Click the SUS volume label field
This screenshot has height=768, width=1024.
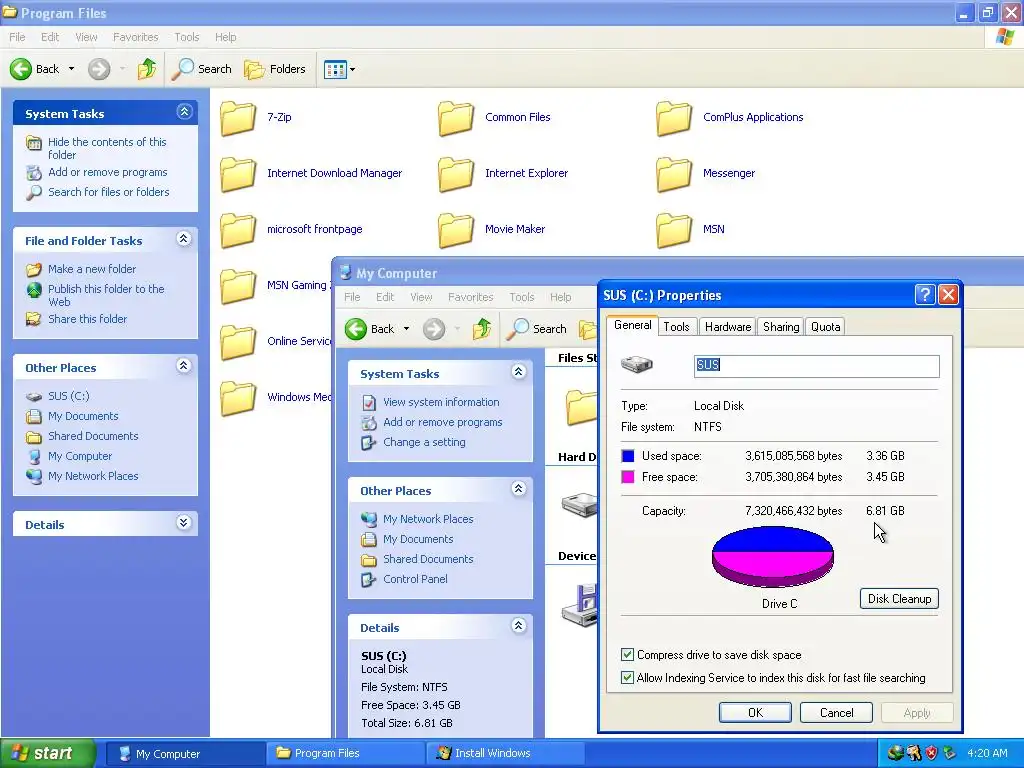(x=816, y=366)
